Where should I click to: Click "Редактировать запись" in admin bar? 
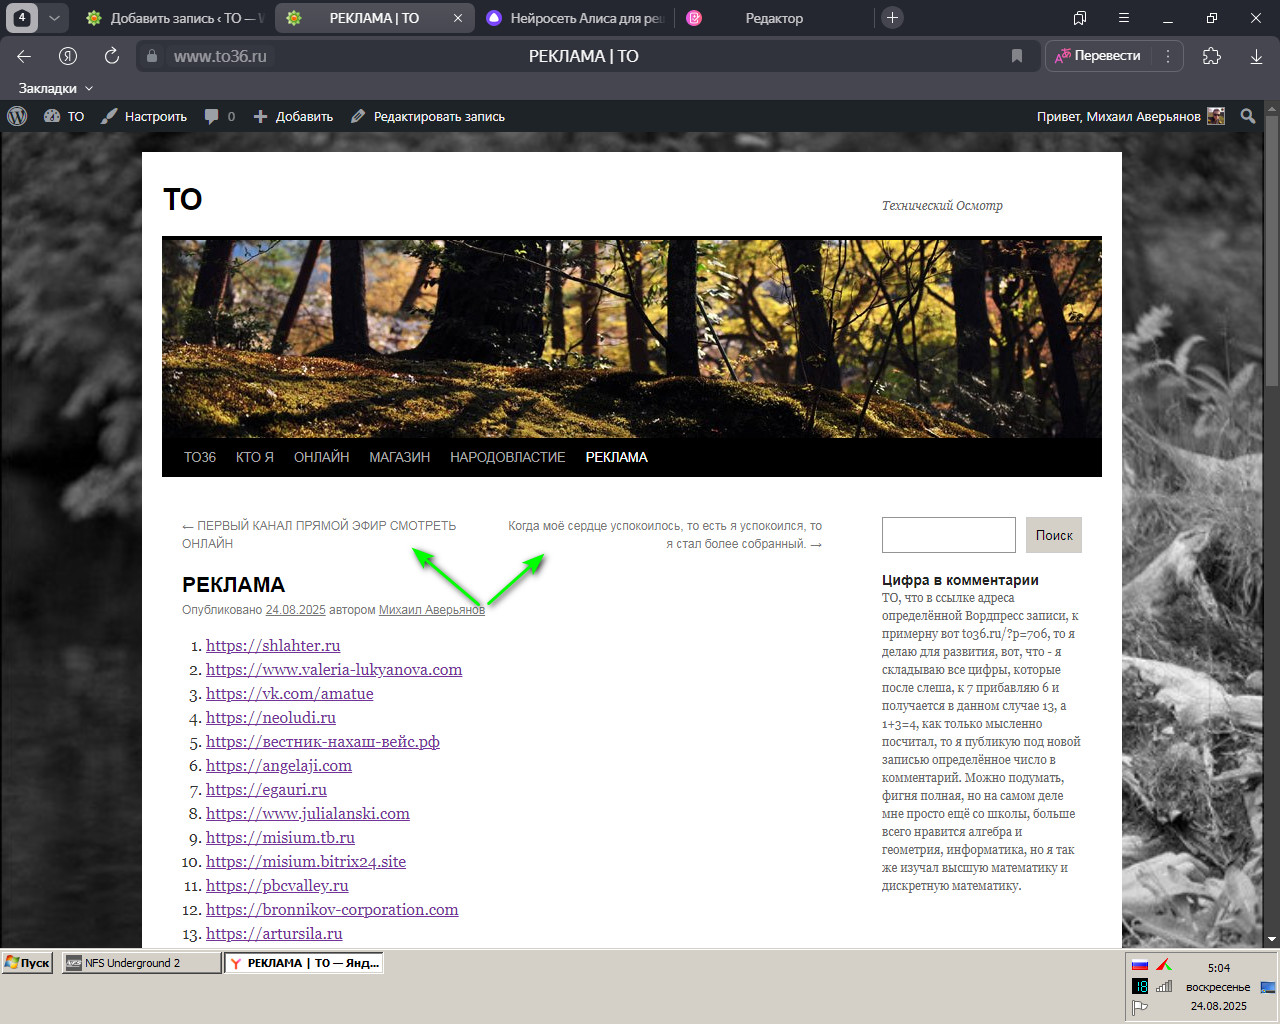point(428,116)
